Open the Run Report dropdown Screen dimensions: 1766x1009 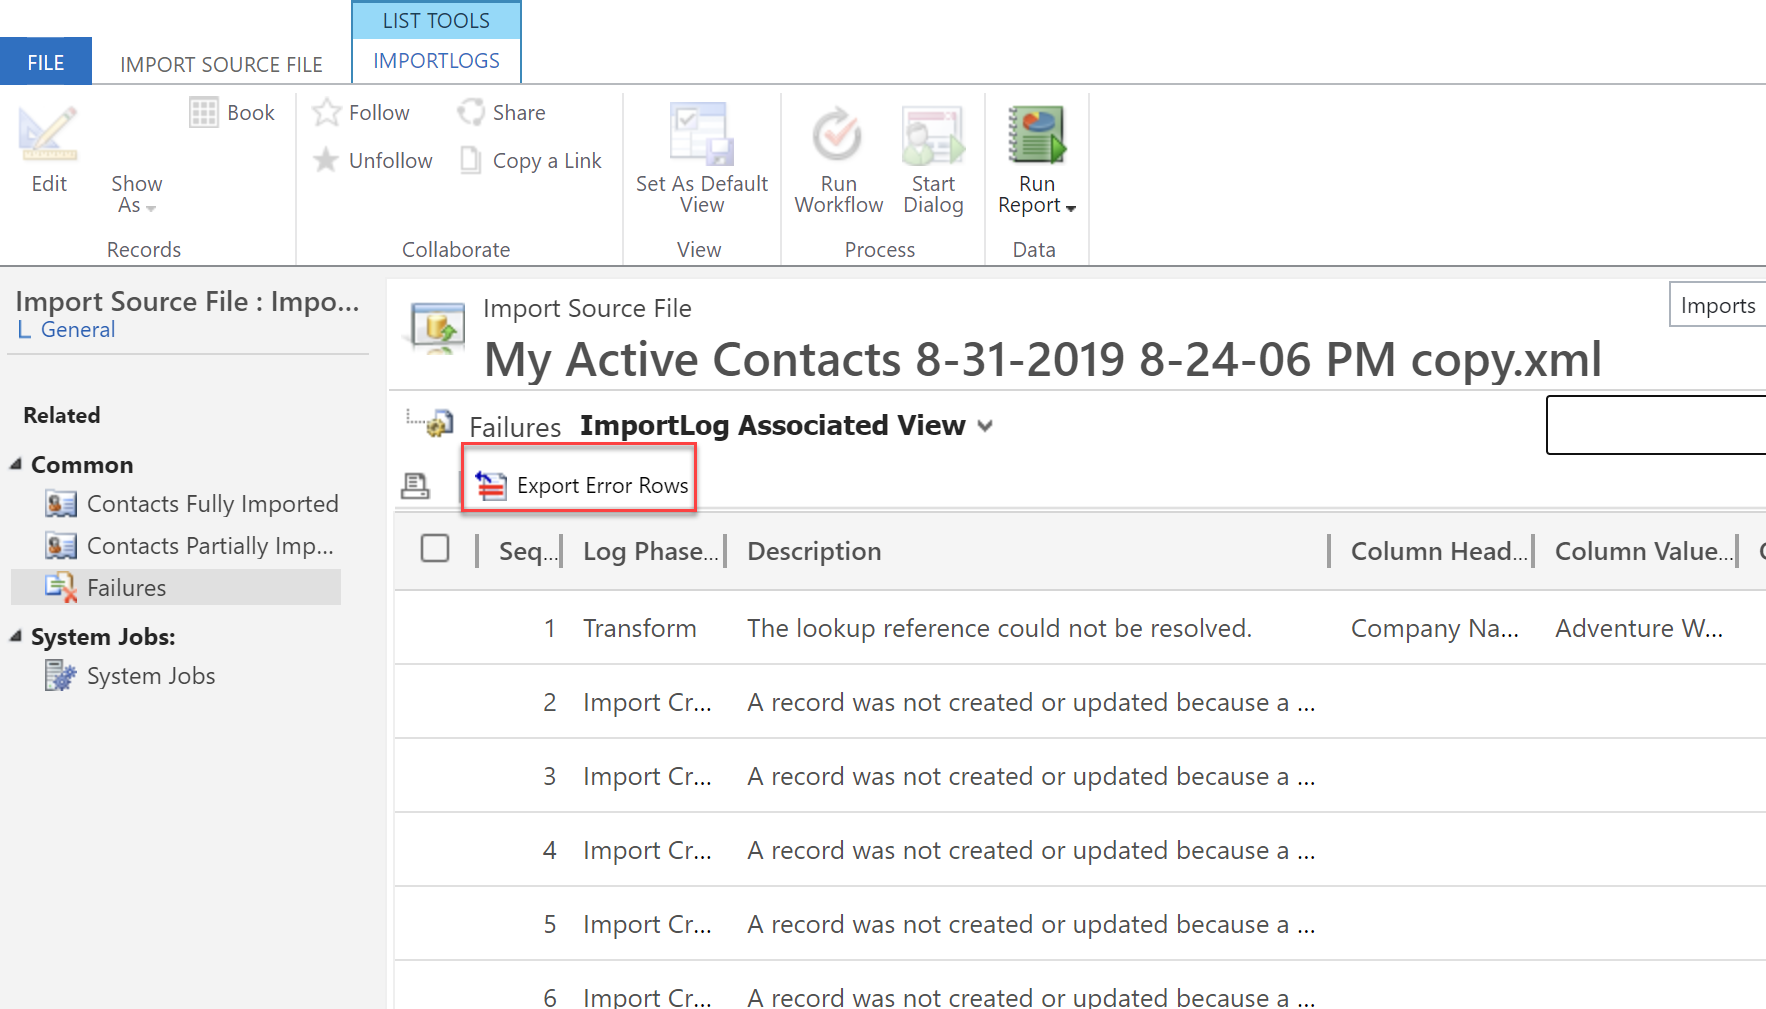point(1037,195)
